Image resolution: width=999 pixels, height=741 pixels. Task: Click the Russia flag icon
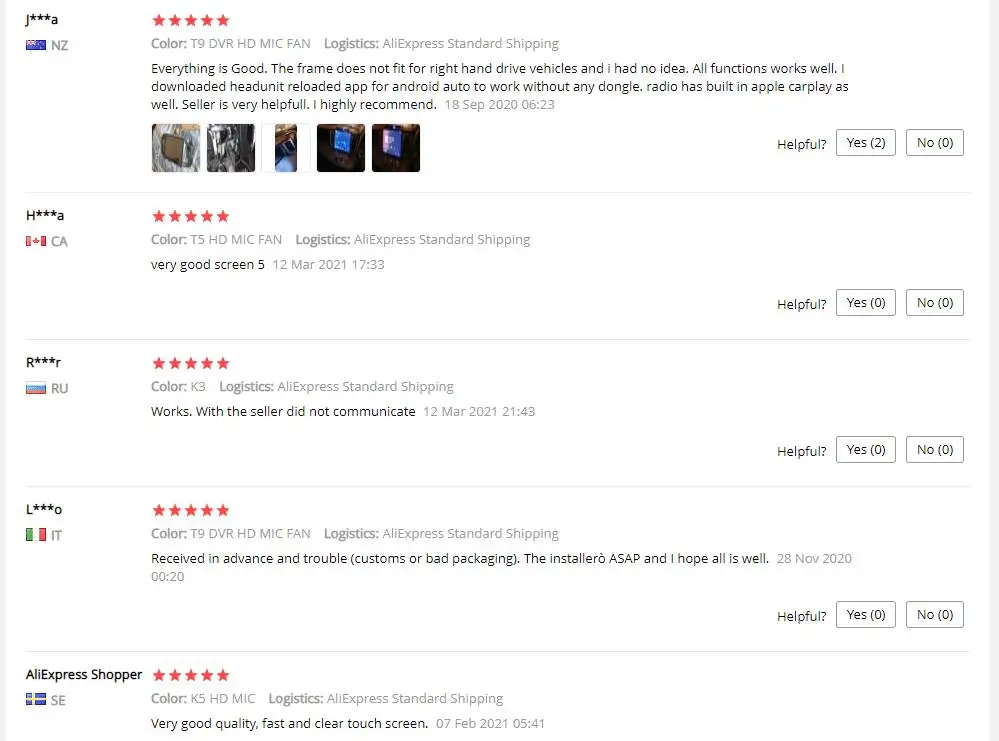click(x=36, y=389)
